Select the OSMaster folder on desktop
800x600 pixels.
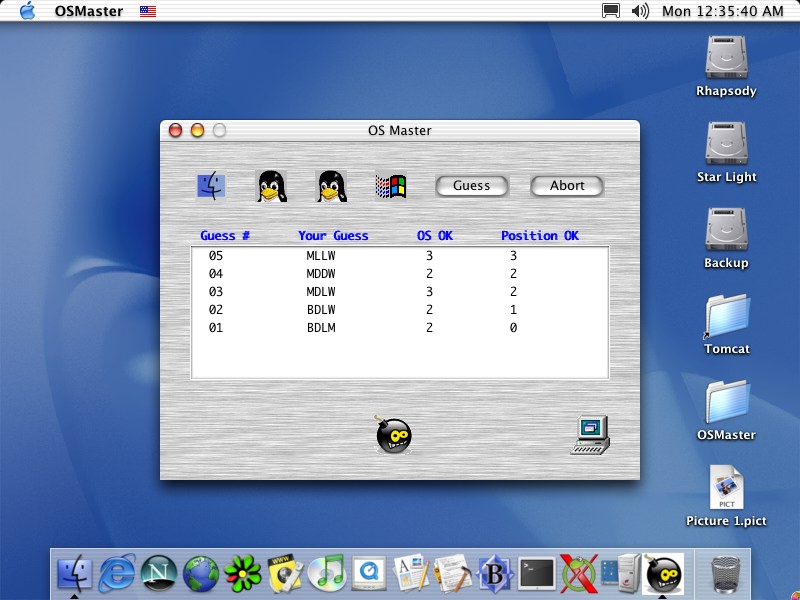click(726, 410)
